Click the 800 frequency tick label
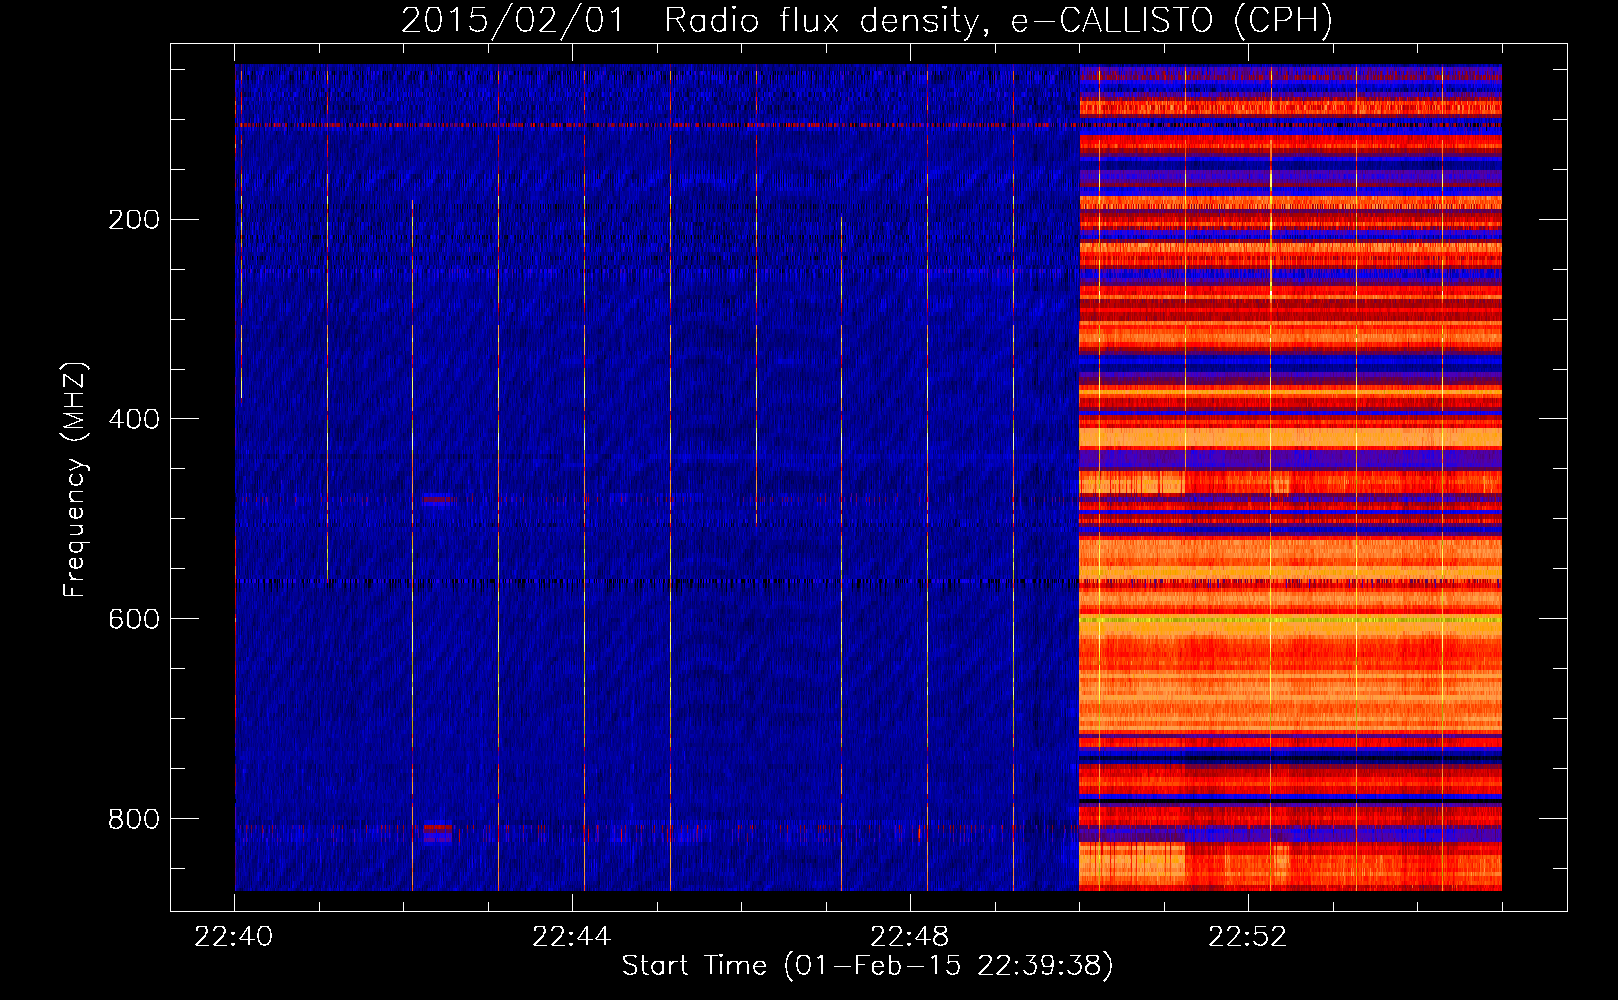The width and height of the screenshot is (1618, 1000). click(134, 819)
